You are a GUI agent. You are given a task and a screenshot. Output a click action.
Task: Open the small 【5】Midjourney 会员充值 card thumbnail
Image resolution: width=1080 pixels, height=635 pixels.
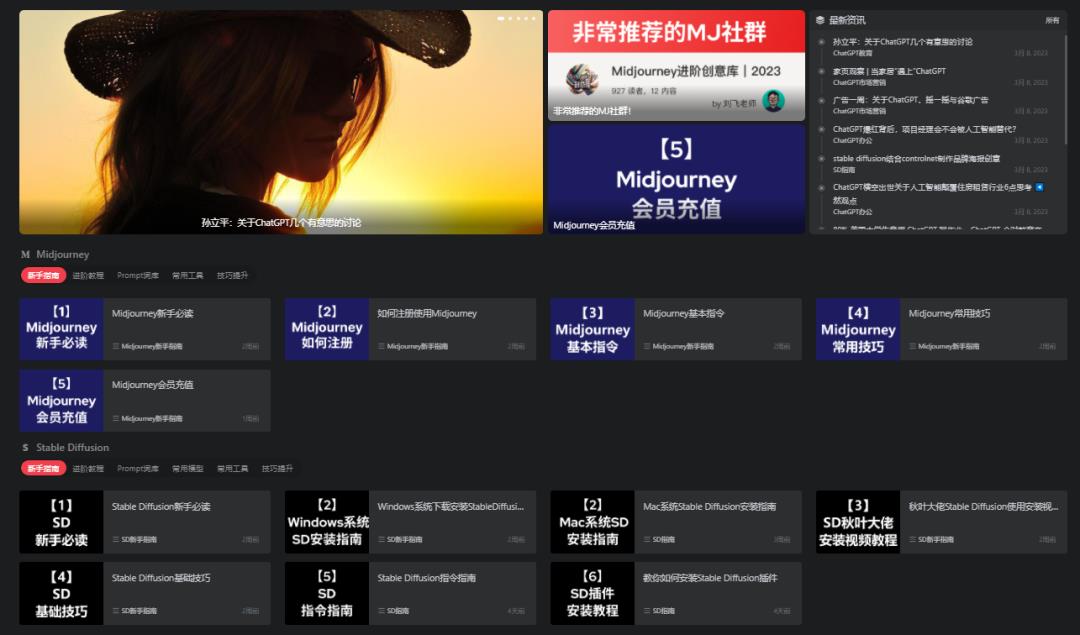tap(61, 401)
